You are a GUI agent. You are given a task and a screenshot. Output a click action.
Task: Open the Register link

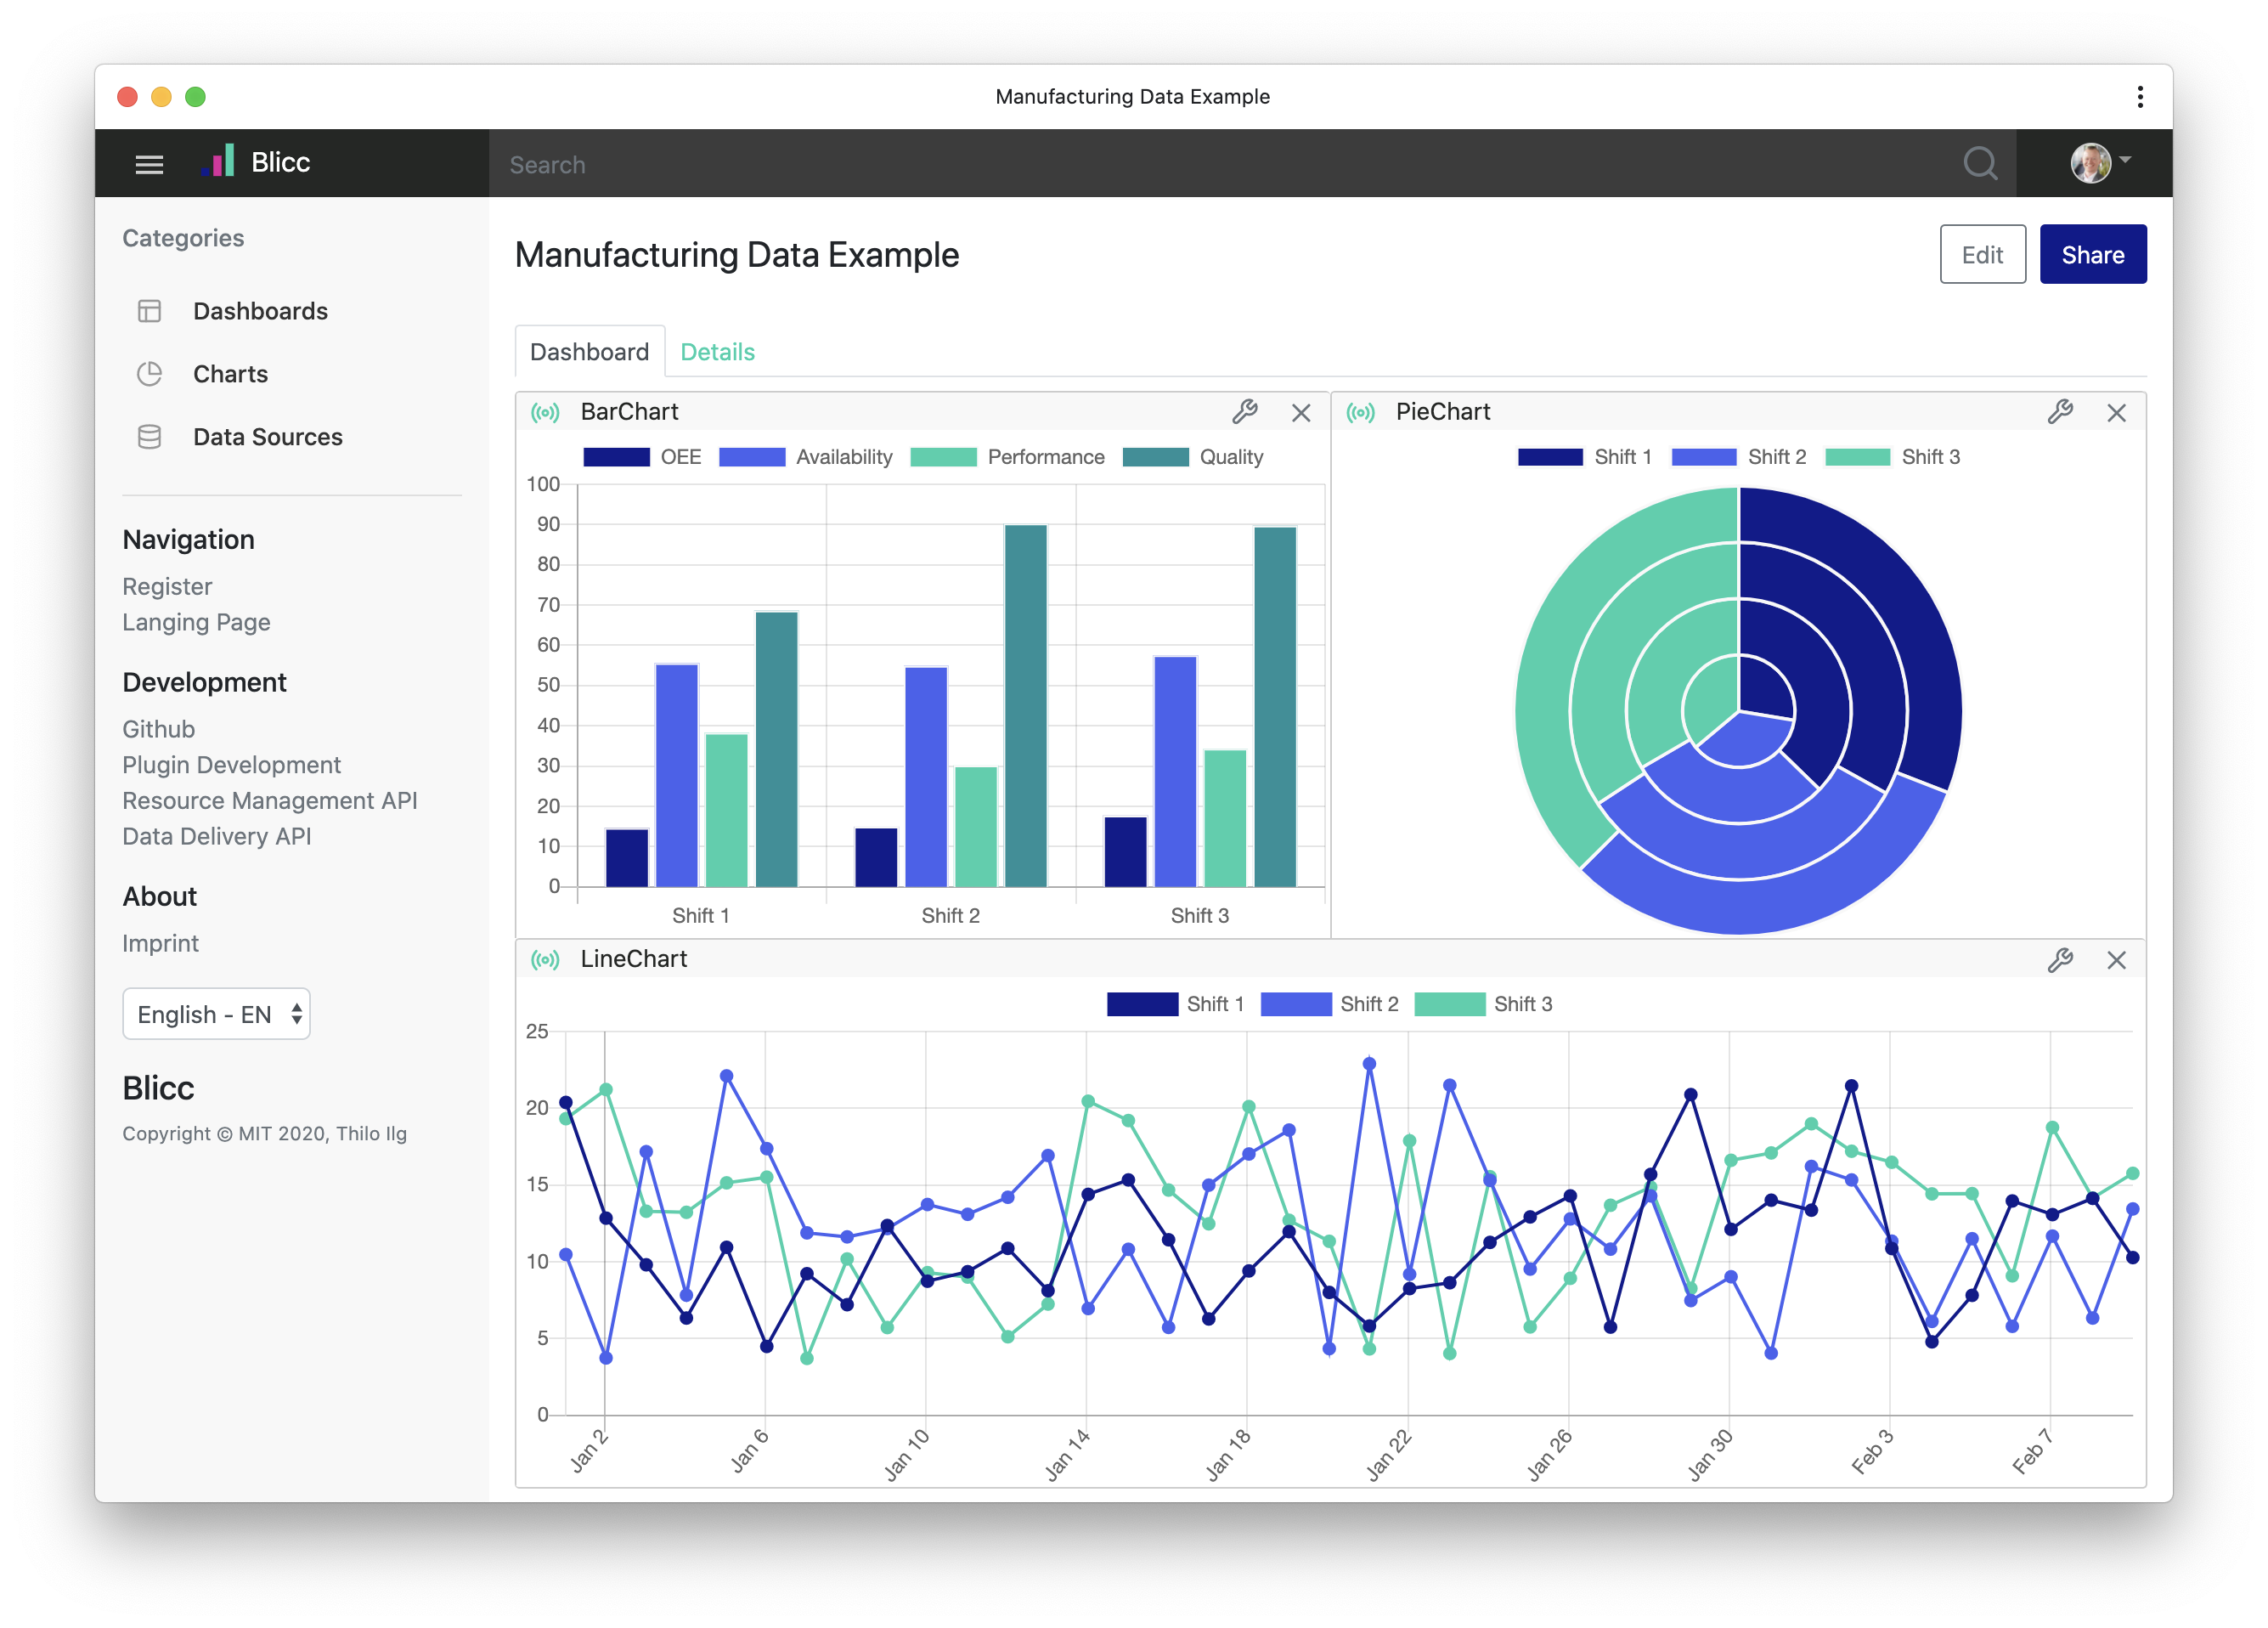pyautogui.click(x=167, y=587)
